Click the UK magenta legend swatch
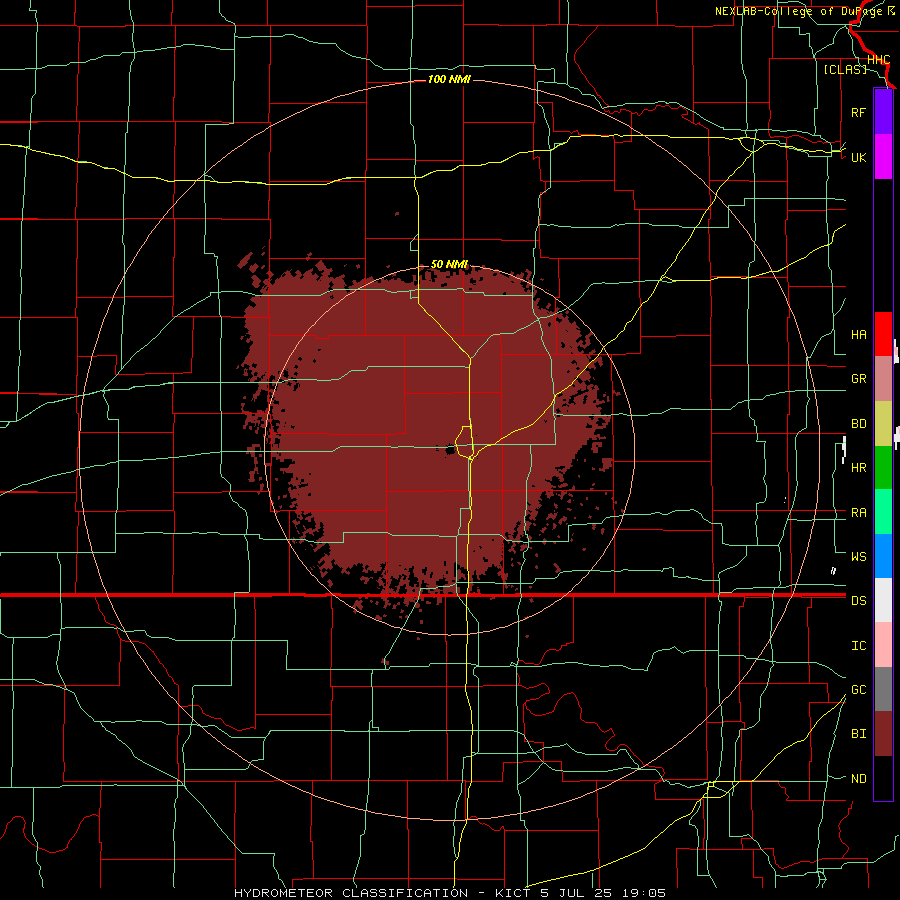 click(x=883, y=157)
